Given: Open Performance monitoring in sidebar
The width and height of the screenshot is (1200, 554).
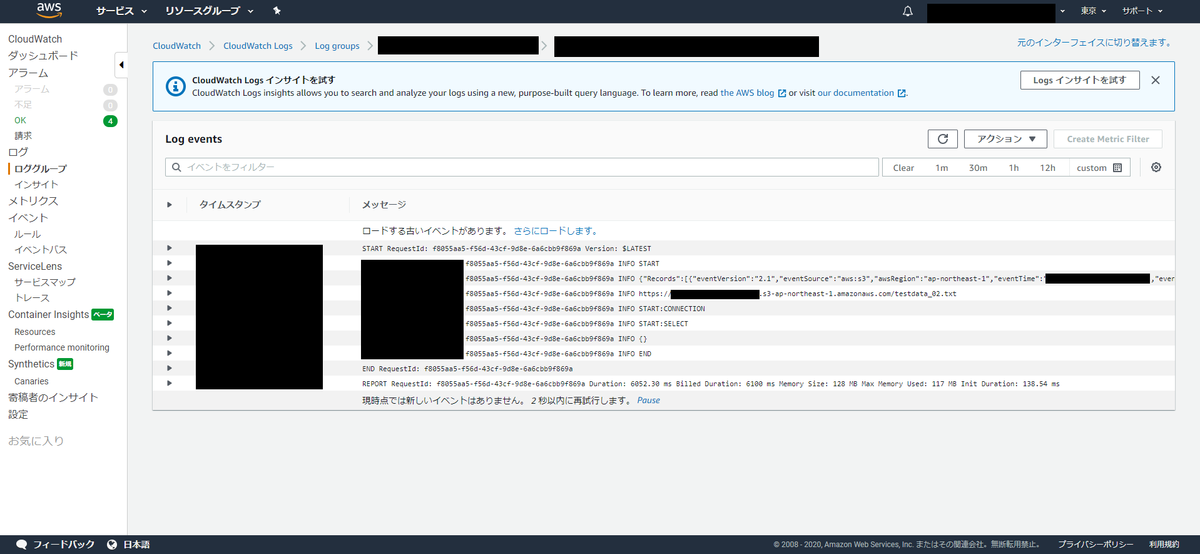Looking at the screenshot, I should tap(62, 347).
